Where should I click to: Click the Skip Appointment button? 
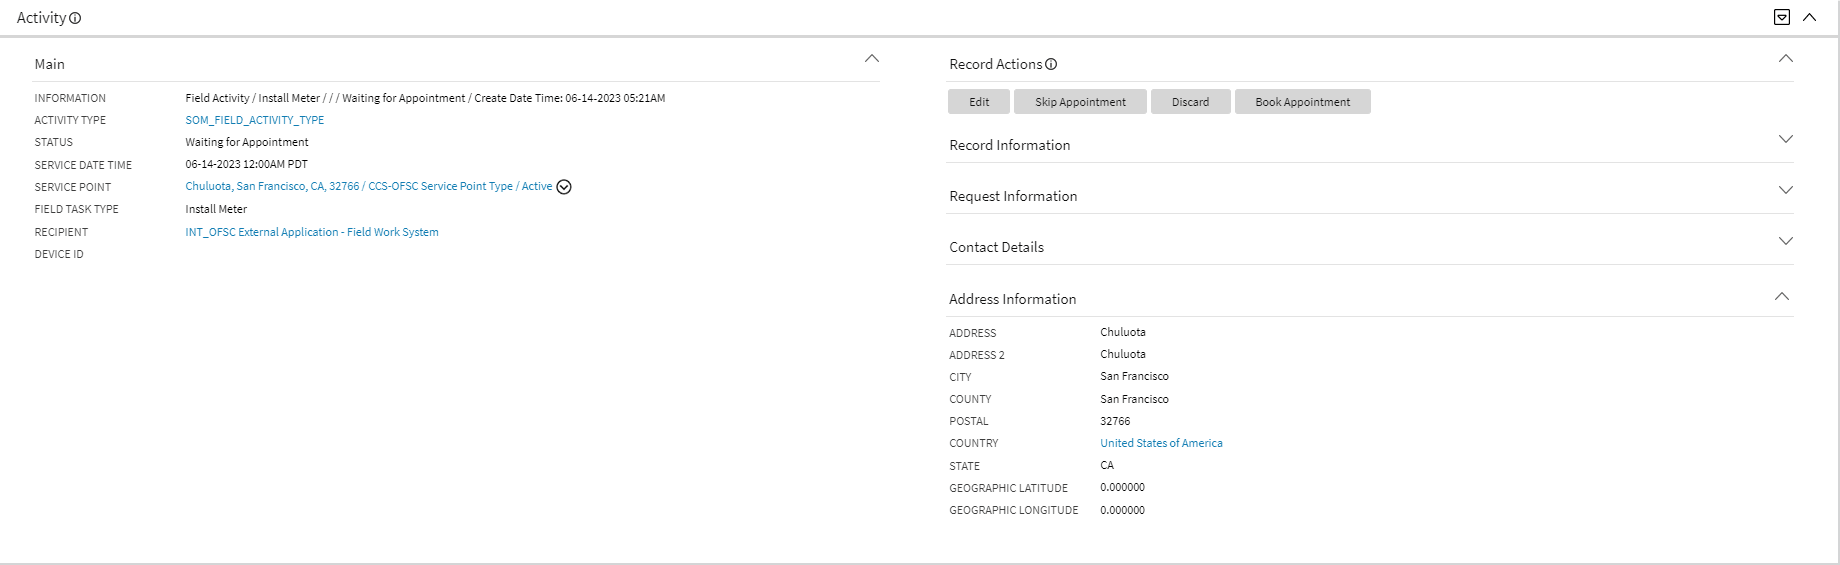[1080, 102]
